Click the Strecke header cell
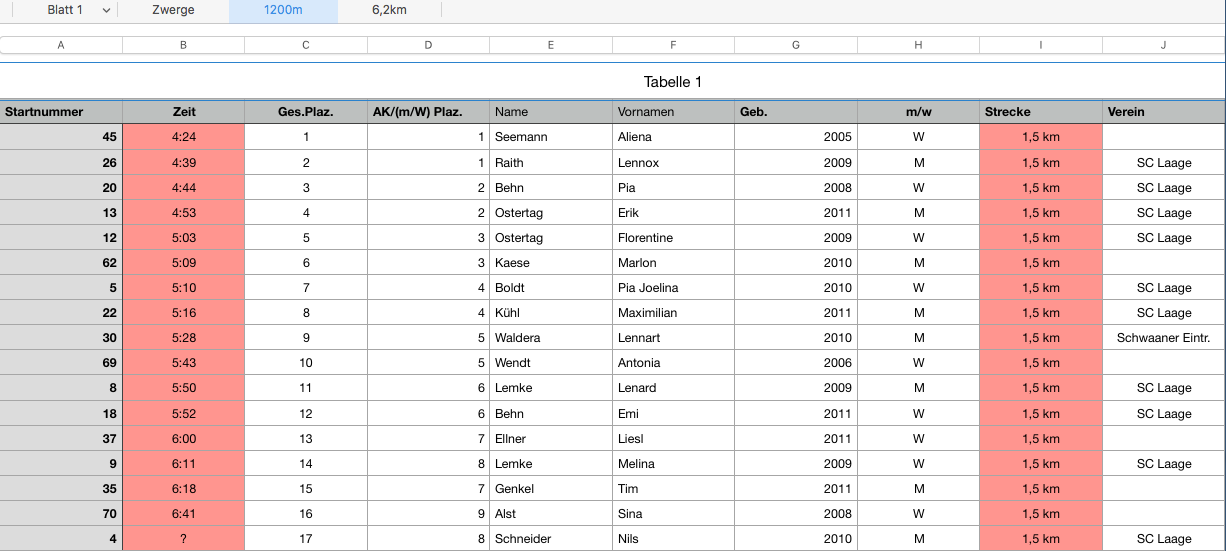The image size is (1226, 551). tap(1041, 112)
